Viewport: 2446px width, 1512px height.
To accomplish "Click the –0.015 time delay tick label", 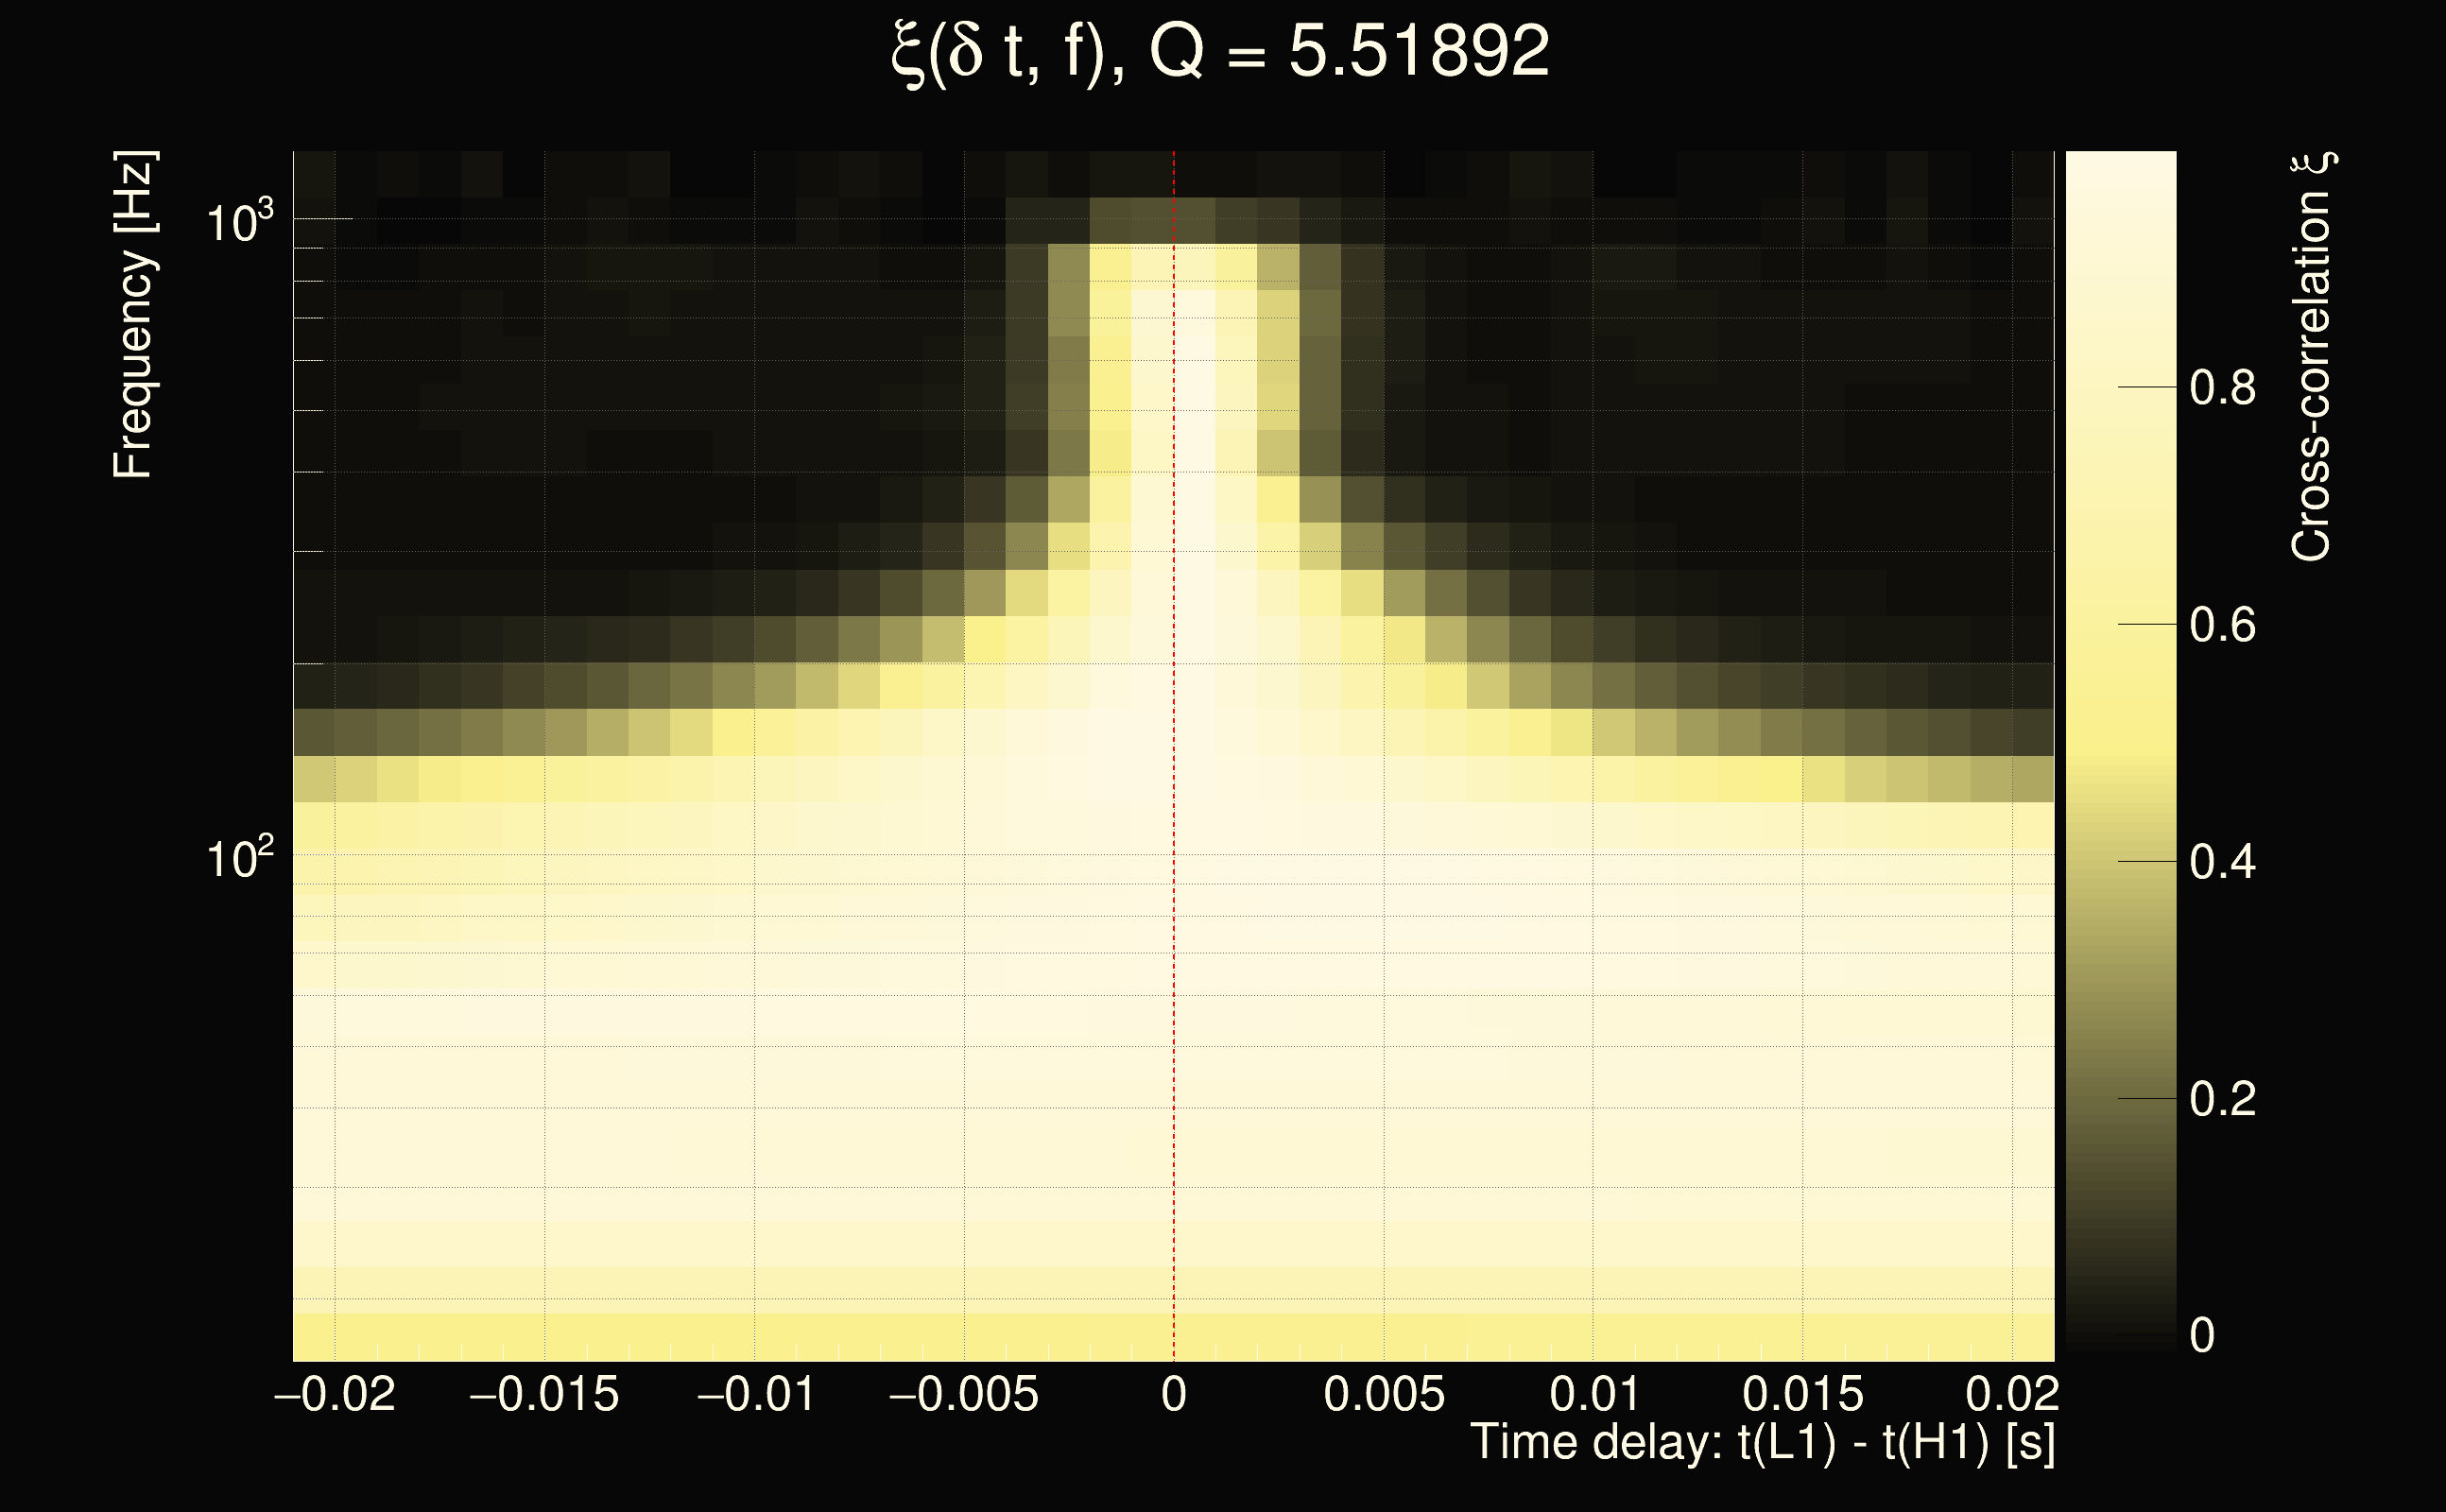I will [x=544, y=1394].
